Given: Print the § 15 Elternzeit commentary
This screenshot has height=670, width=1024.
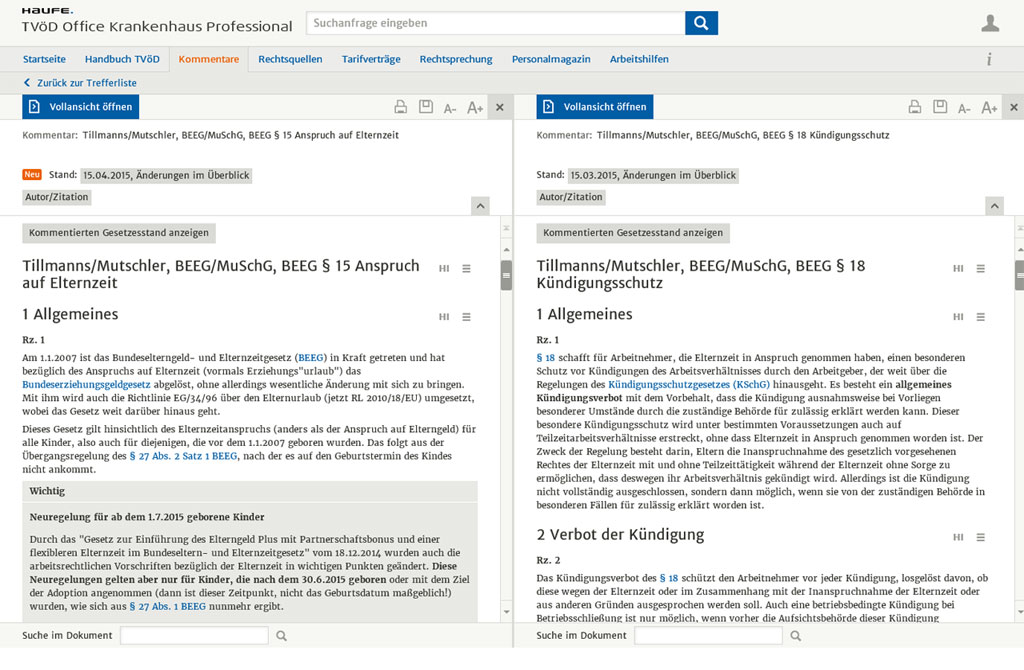Looking at the screenshot, I should click(x=400, y=107).
